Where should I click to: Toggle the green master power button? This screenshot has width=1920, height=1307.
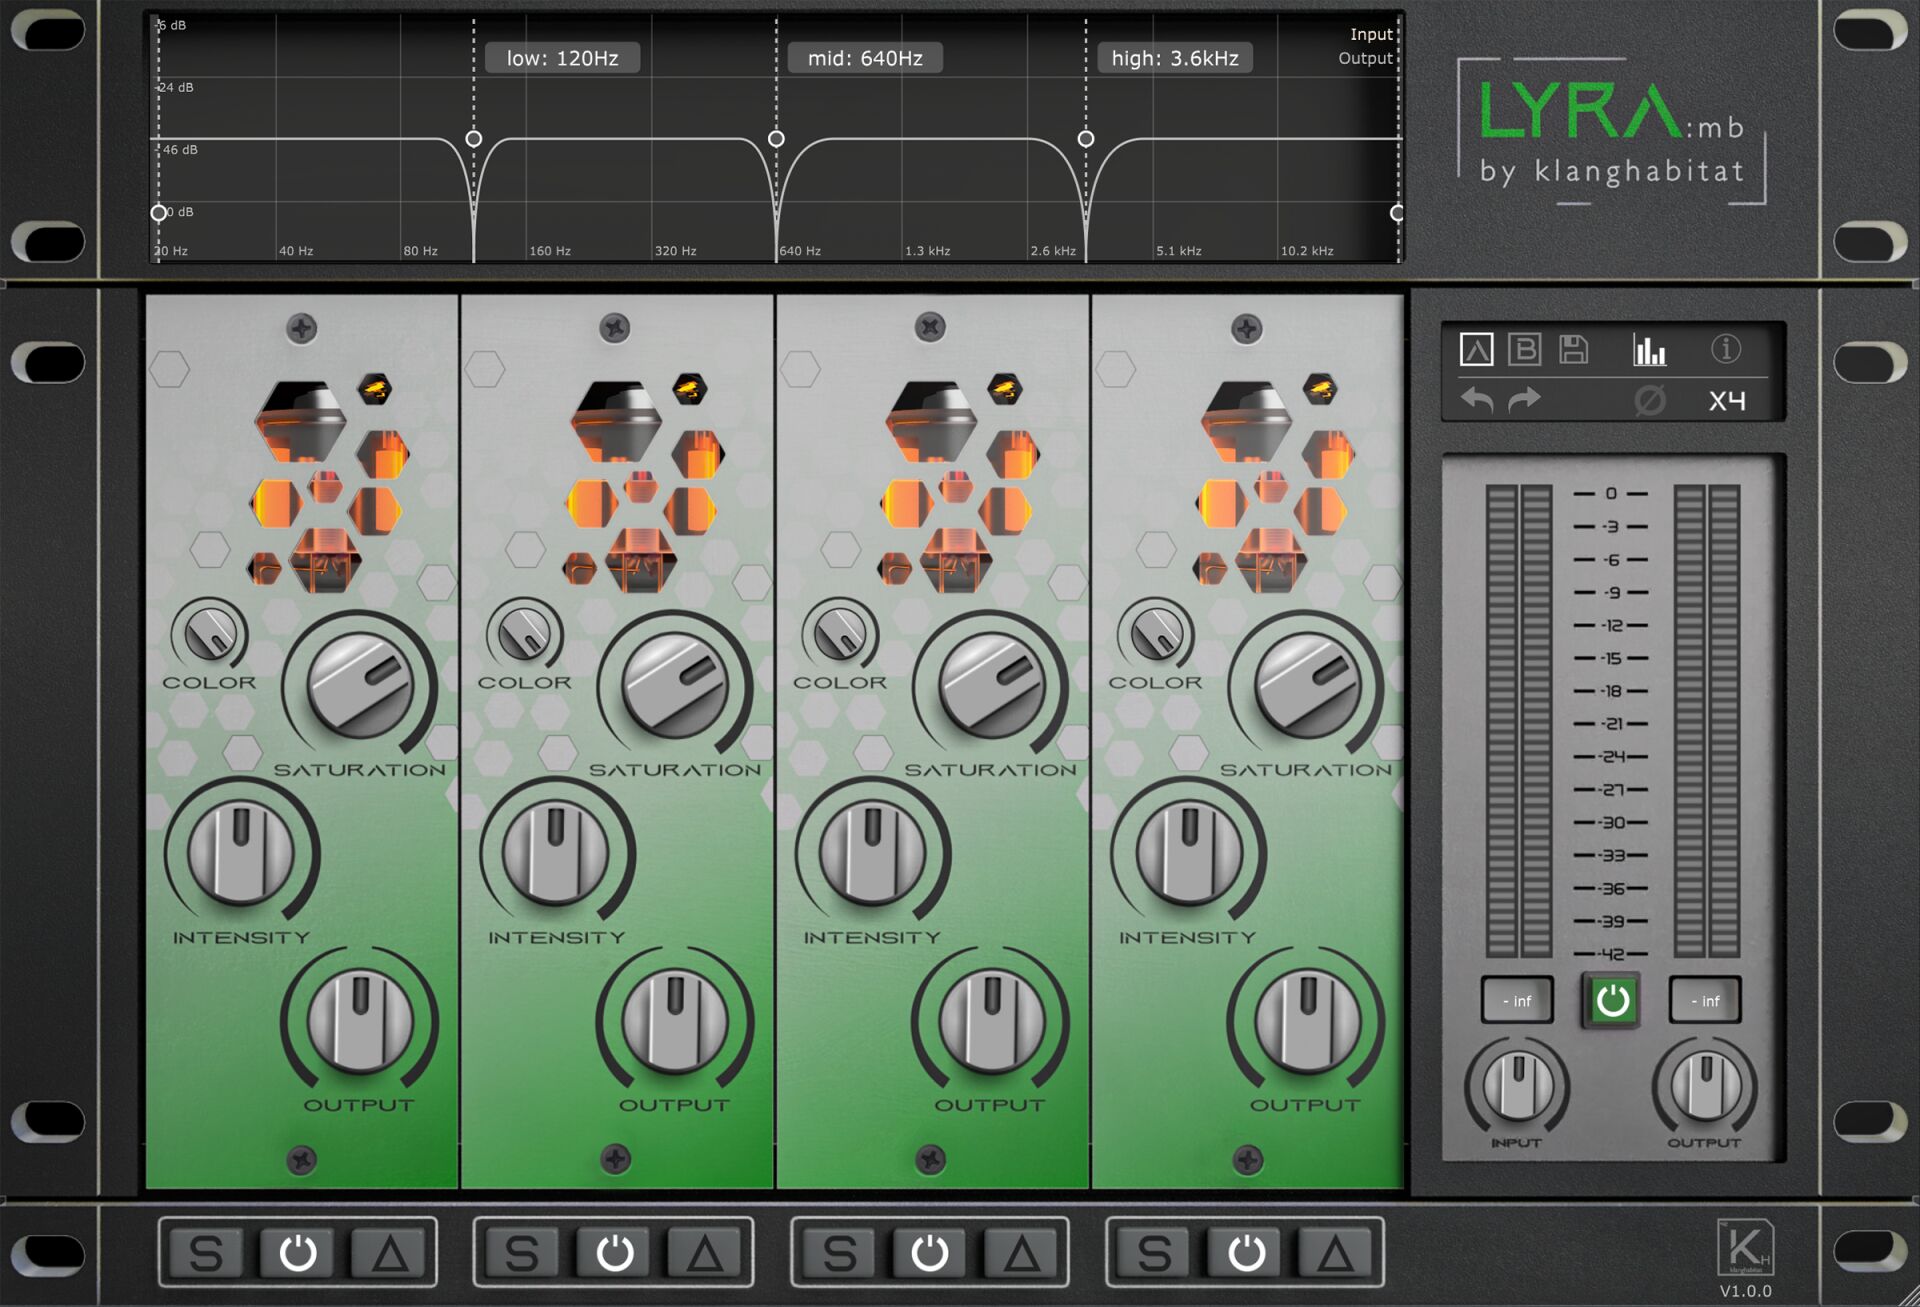tap(1610, 999)
